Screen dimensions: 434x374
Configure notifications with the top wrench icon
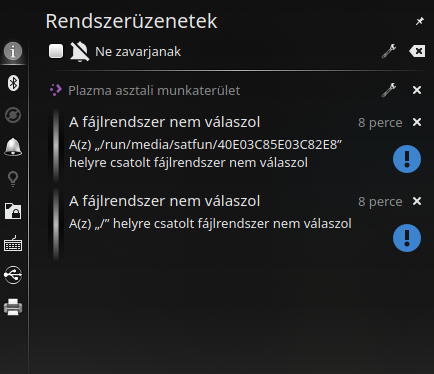click(389, 51)
